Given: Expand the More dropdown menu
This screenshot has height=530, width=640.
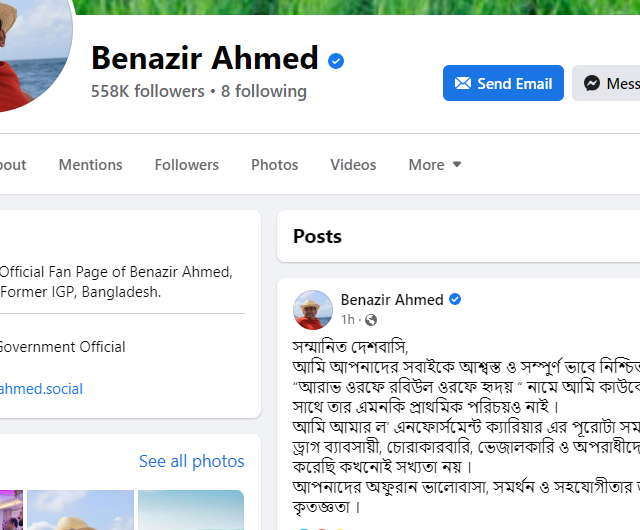Looking at the screenshot, I should pos(435,165).
